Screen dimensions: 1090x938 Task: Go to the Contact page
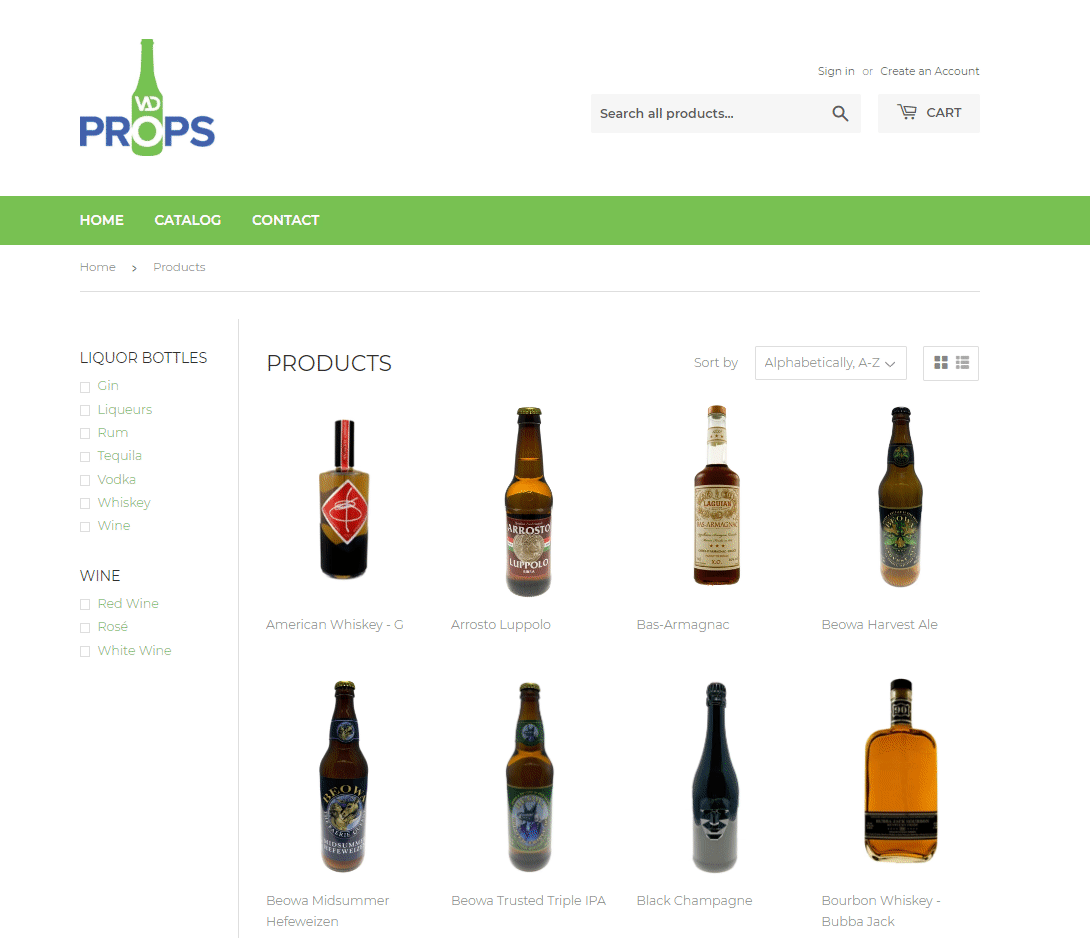tap(285, 220)
